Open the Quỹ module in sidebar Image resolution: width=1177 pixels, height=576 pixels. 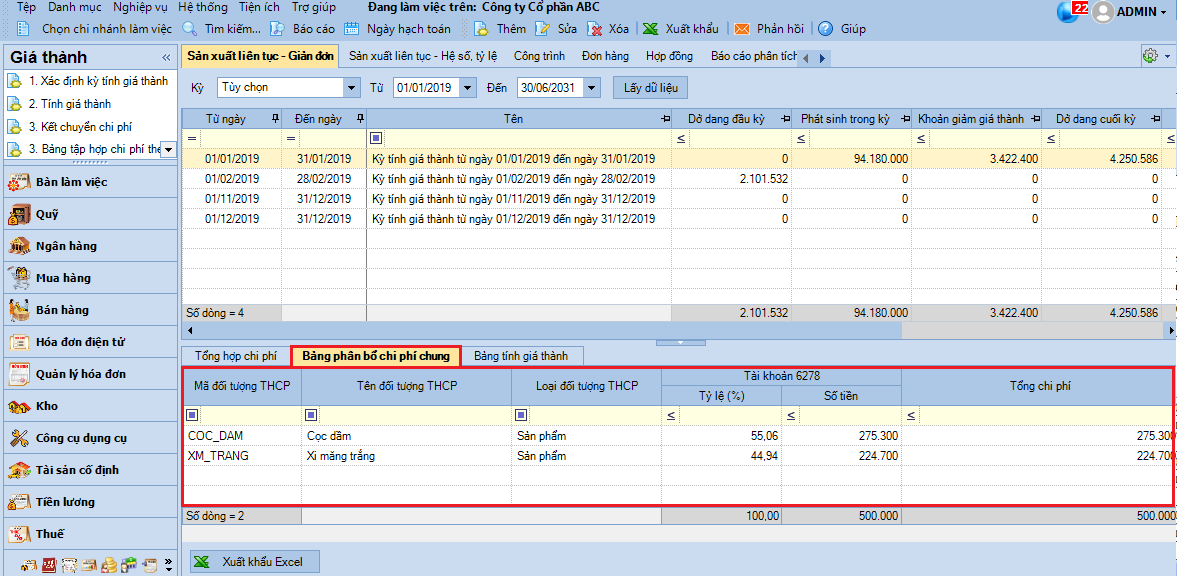[47, 214]
